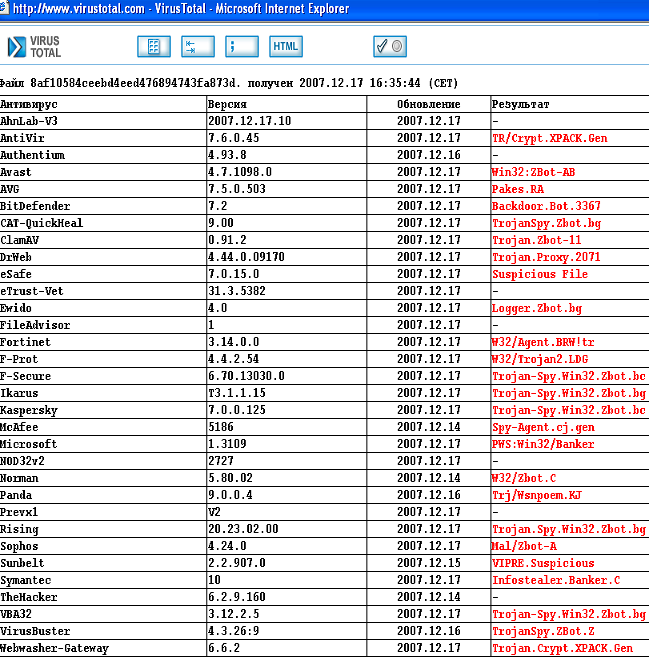Click Trojan.Crypt.XPACK.Gen for Webwasher-Gateway
649x668 pixels.
pos(562,648)
